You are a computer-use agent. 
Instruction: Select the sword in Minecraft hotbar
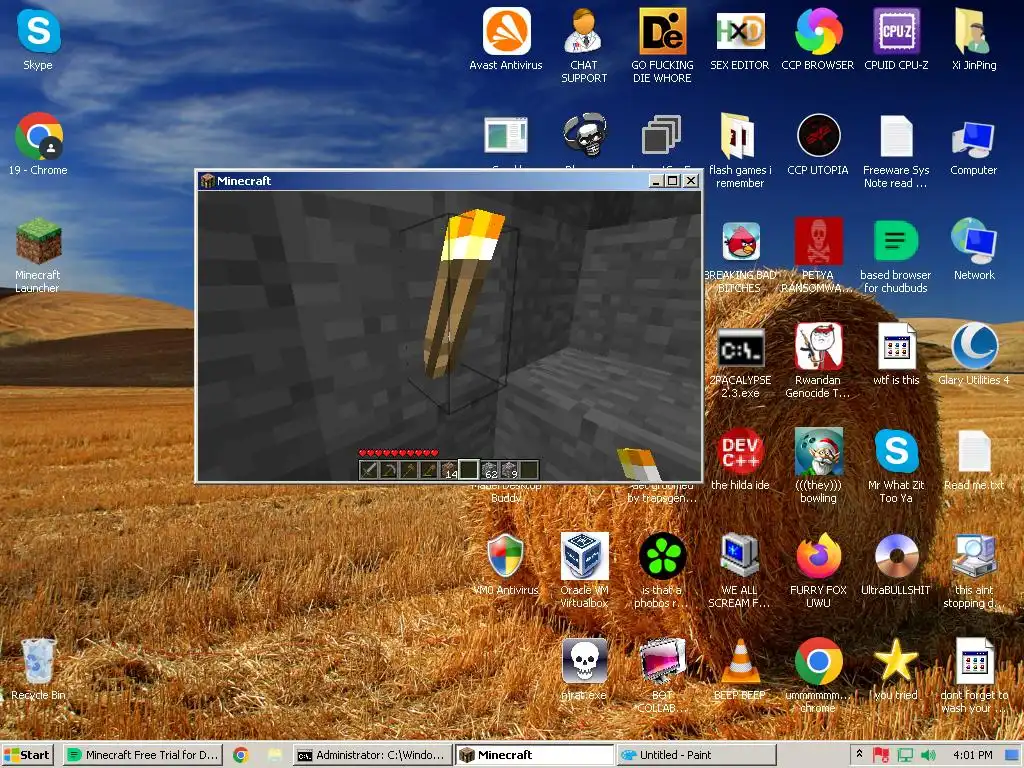pyautogui.click(x=369, y=469)
